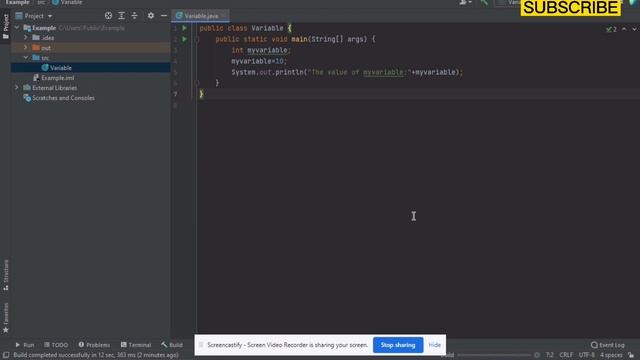Run class Variable from gutter arrow
Viewport: 640px width, 360px height.
click(184, 28)
